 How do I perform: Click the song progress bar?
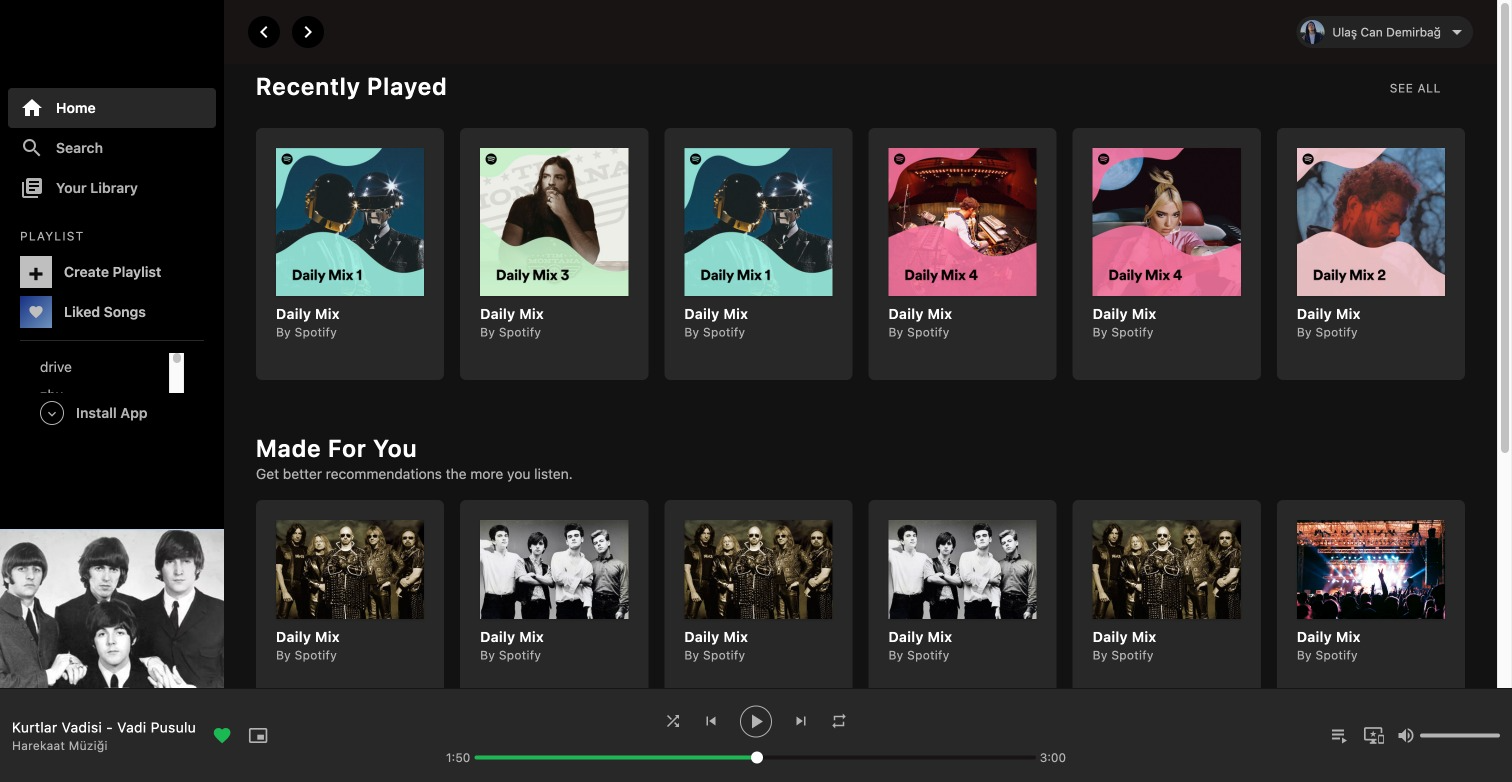point(755,758)
